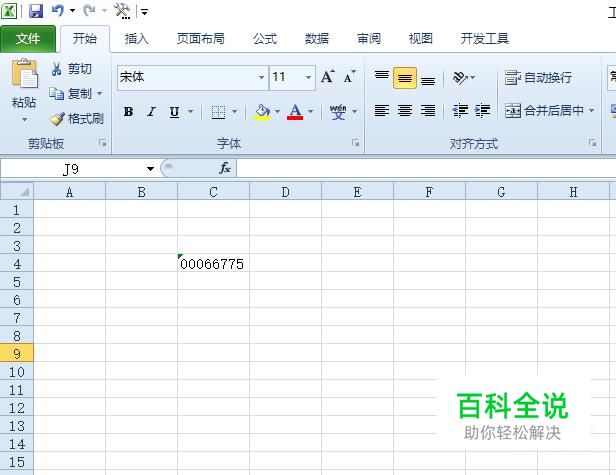The width and height of the screenshot is (616, 475).
Task: Increase font size with large A icon
Action: [327, 77]
